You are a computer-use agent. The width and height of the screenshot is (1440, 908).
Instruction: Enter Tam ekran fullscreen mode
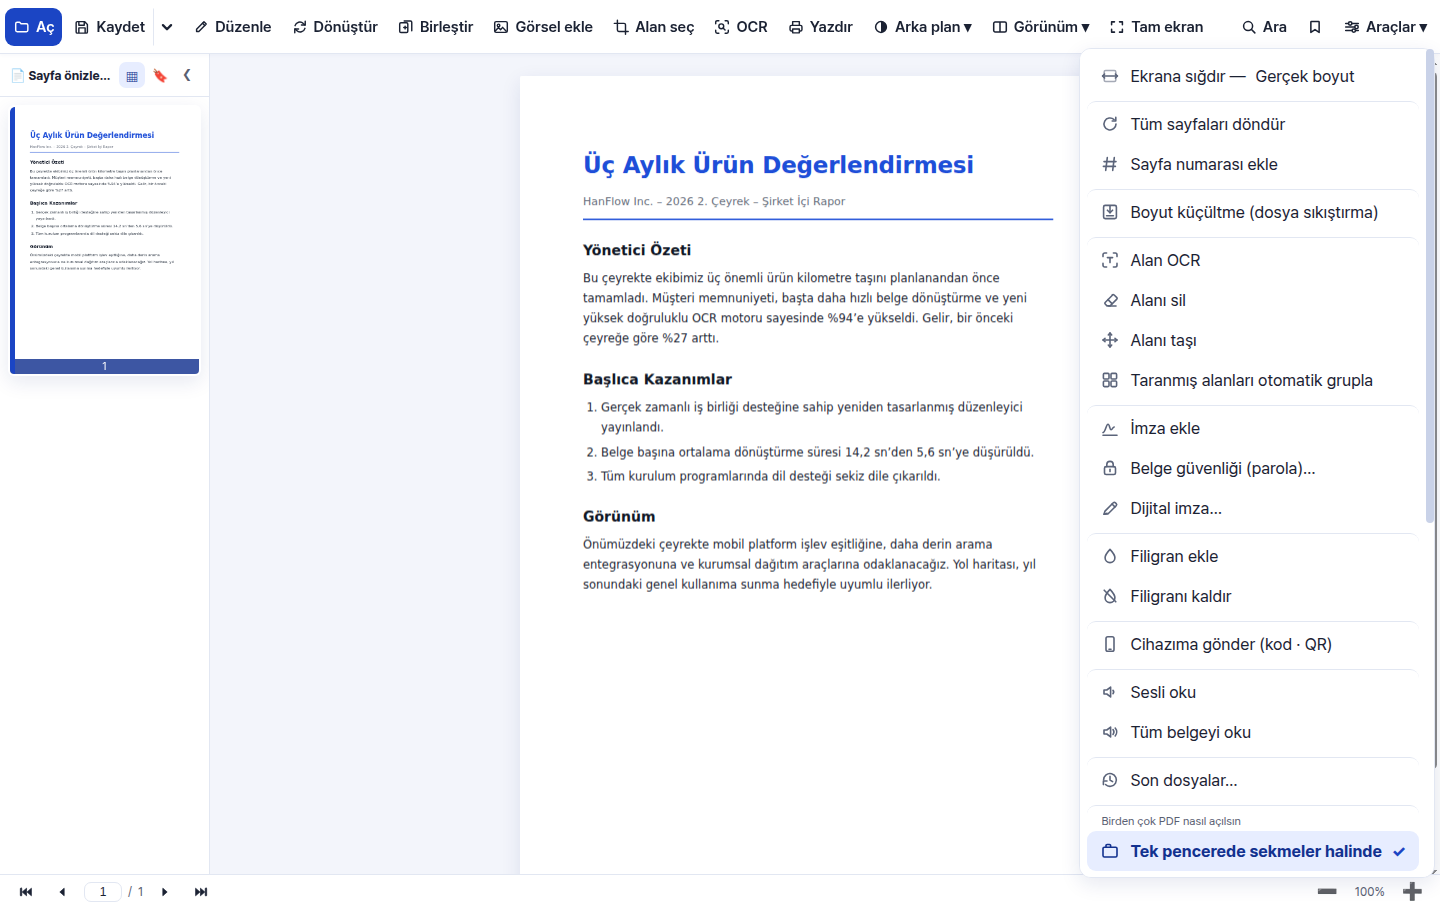coord(1157,27)
